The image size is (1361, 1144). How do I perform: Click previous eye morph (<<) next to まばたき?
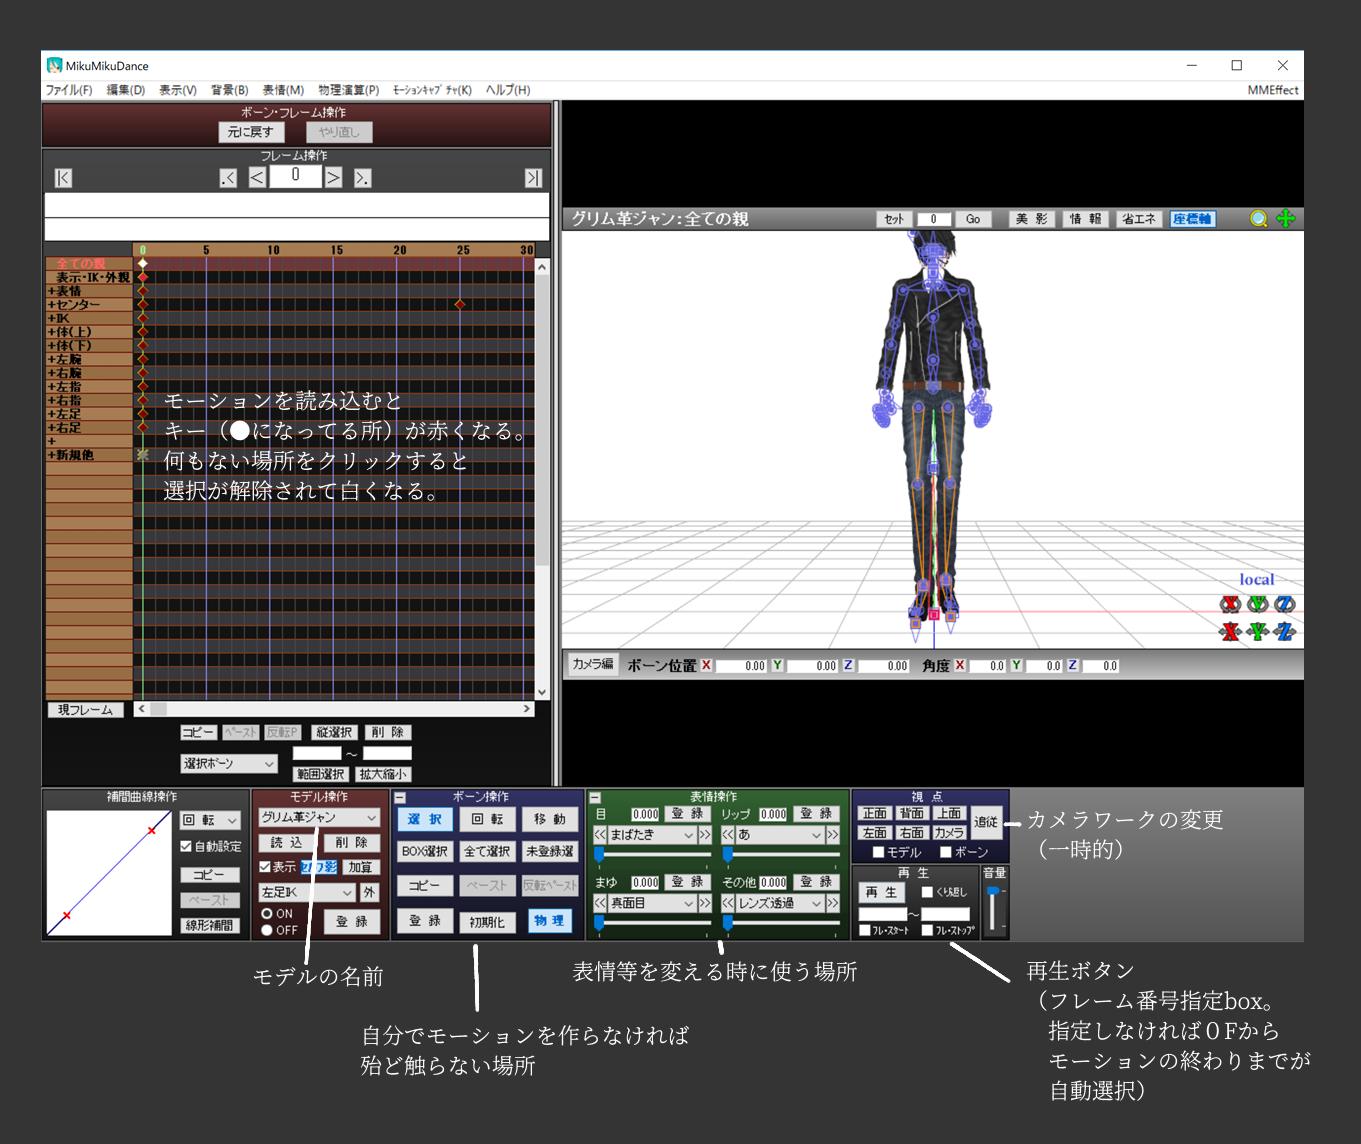click(x=600, y=835)
